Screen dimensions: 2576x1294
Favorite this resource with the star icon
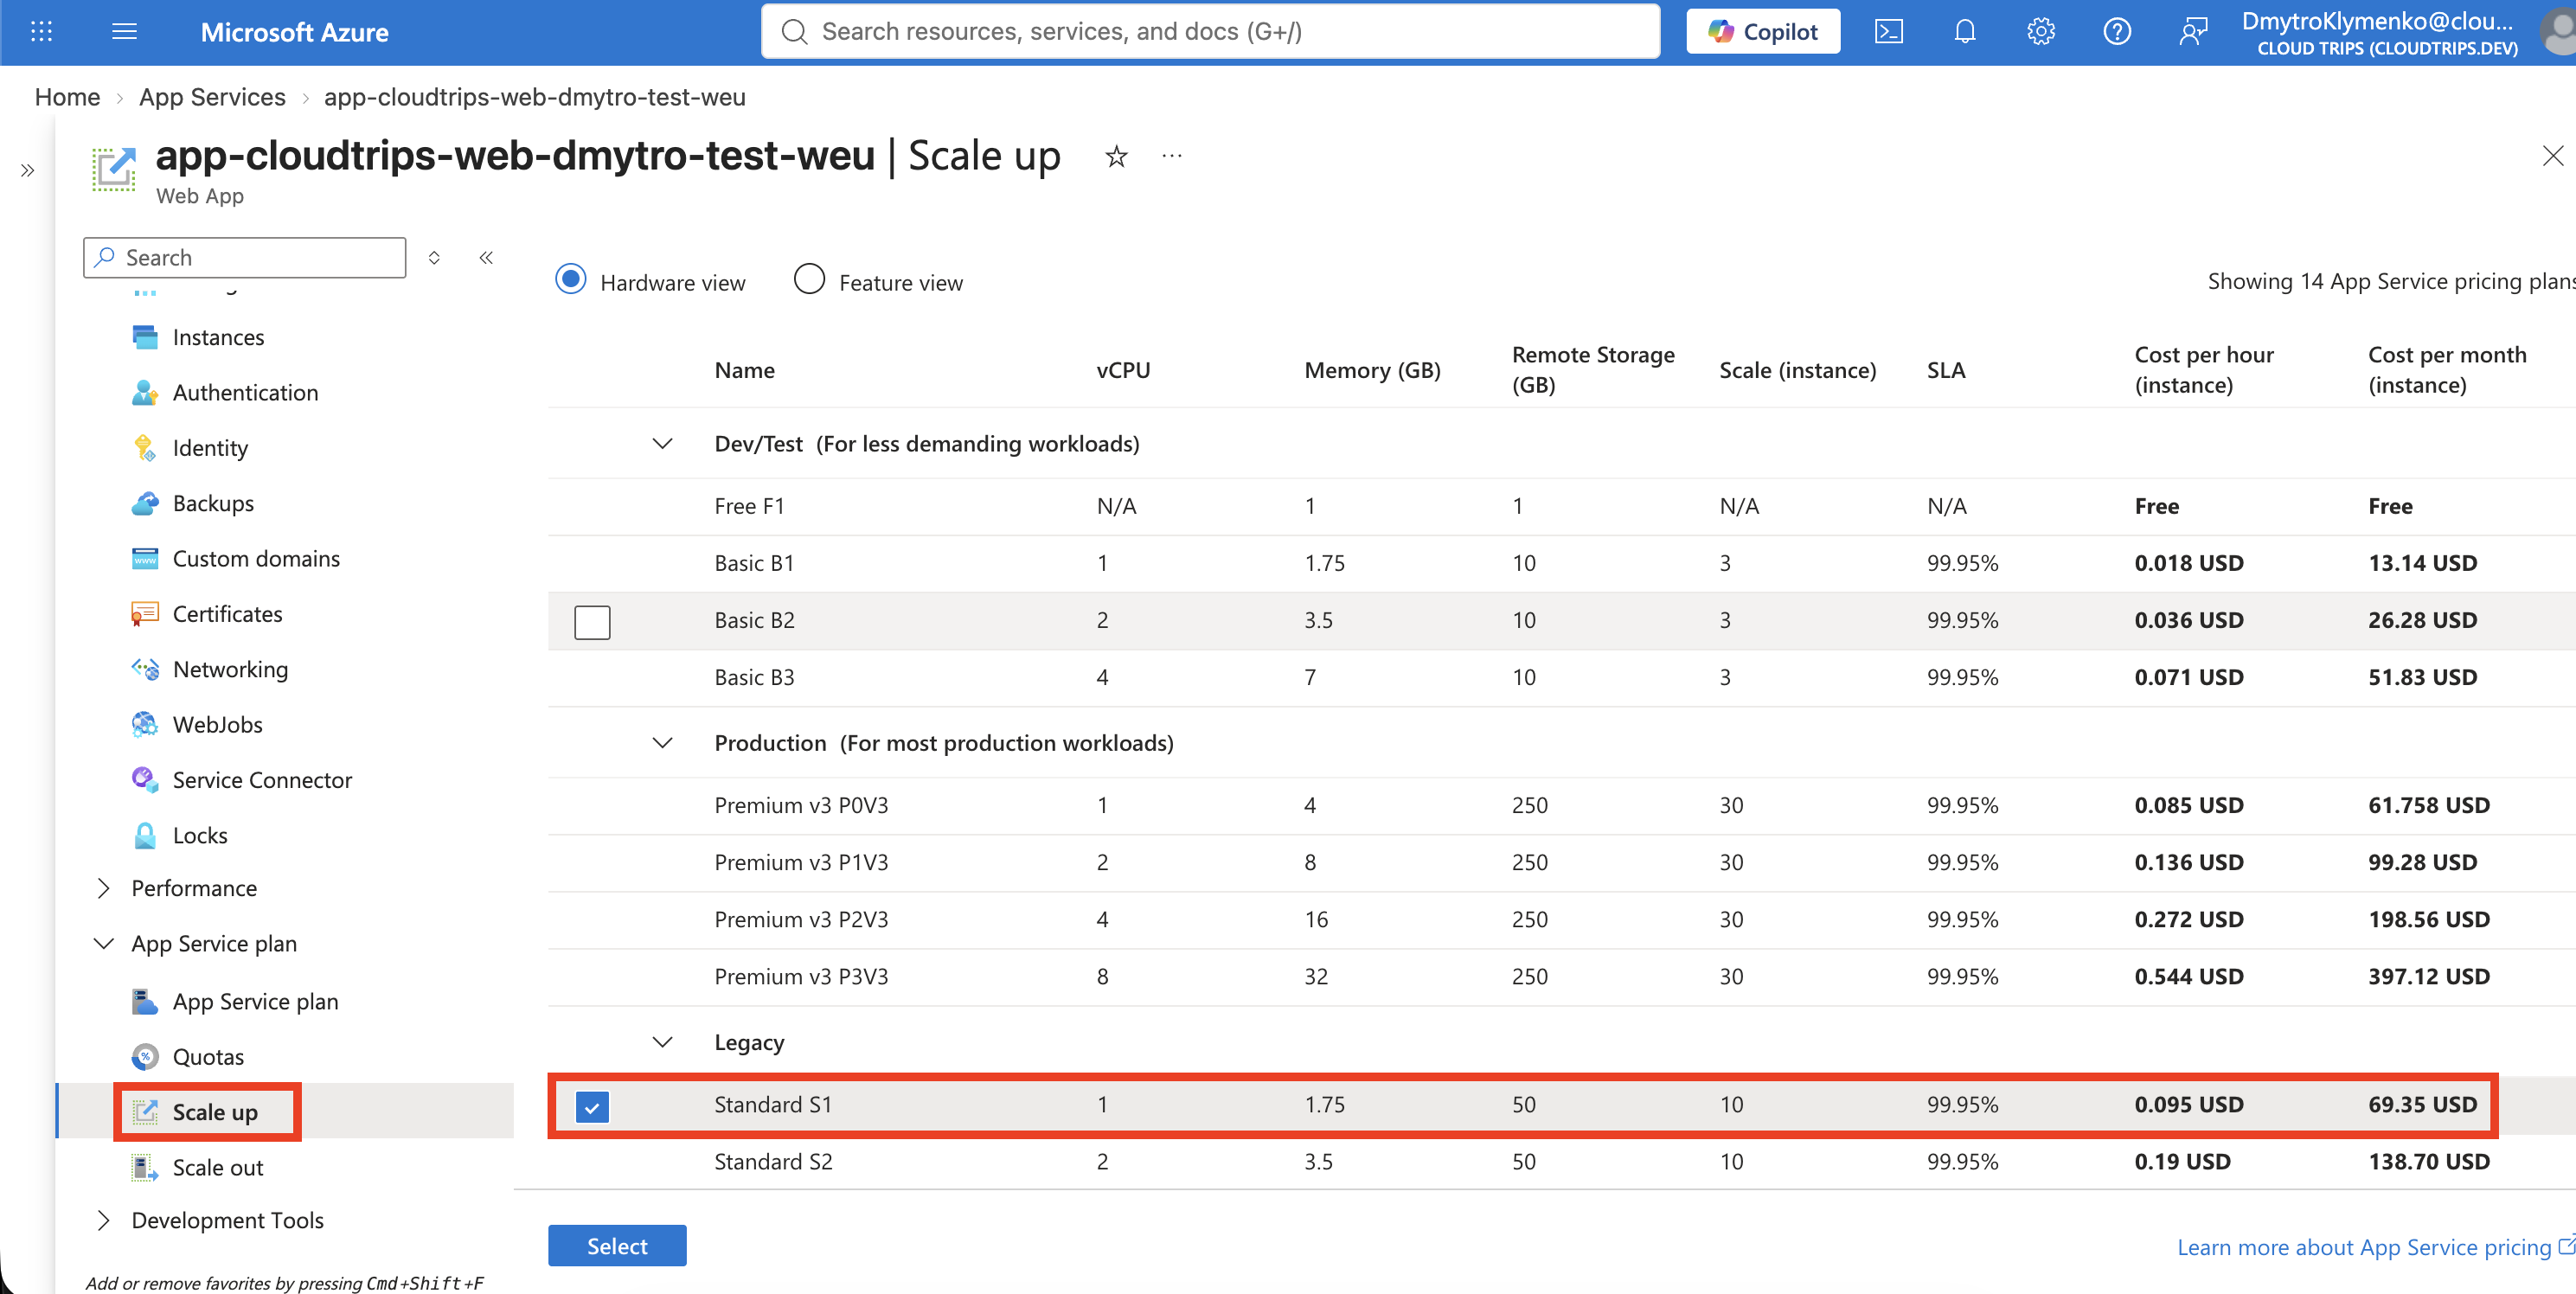click(1116, 156)
